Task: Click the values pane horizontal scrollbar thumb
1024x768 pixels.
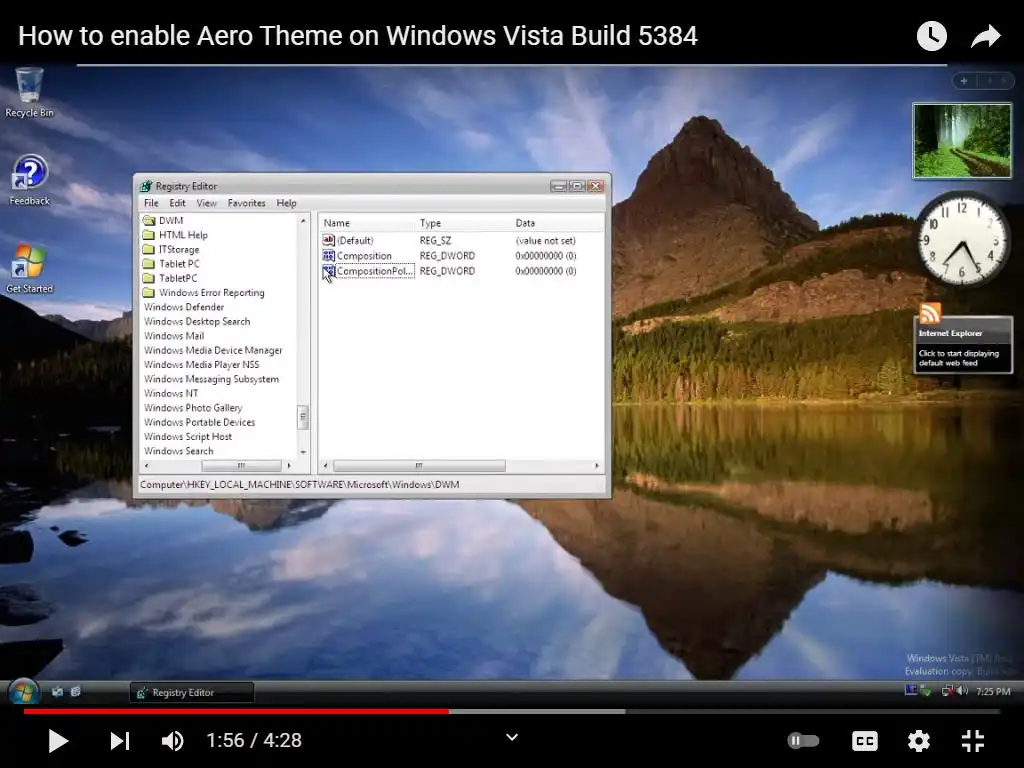Action: pyautogui.click(x=419, y=466)
